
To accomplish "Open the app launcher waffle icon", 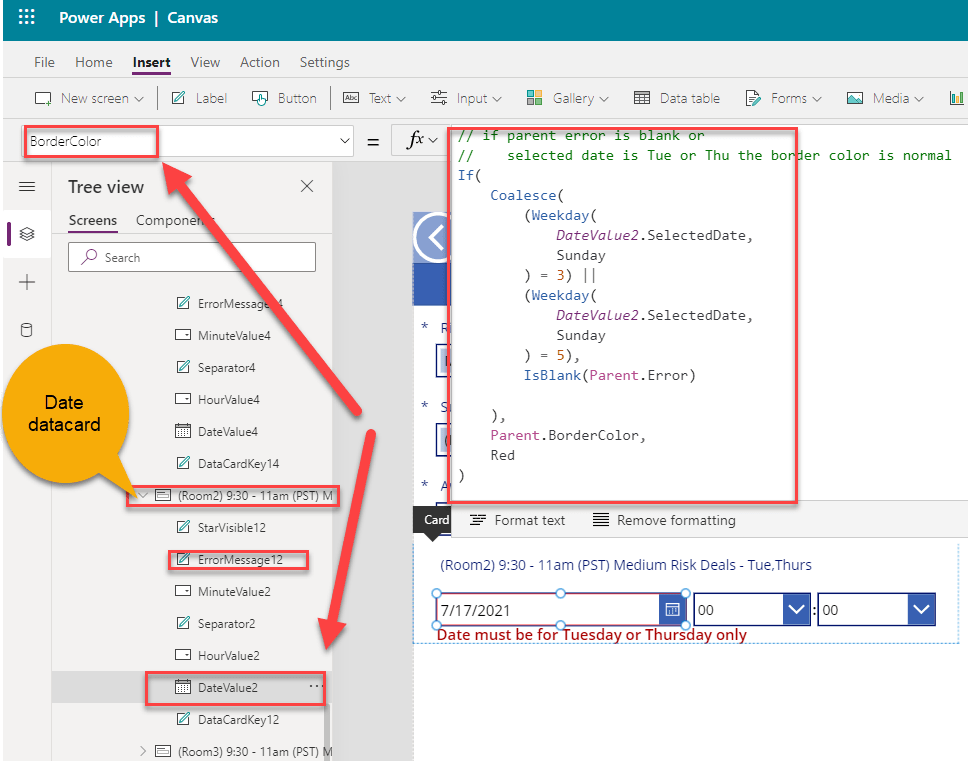I will (x=27, y=18).
